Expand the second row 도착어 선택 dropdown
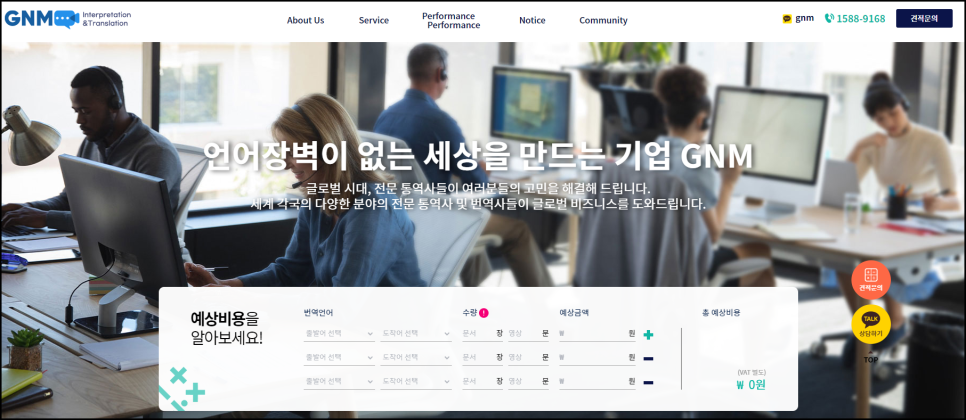966x420 pixels. click(416, 357)
